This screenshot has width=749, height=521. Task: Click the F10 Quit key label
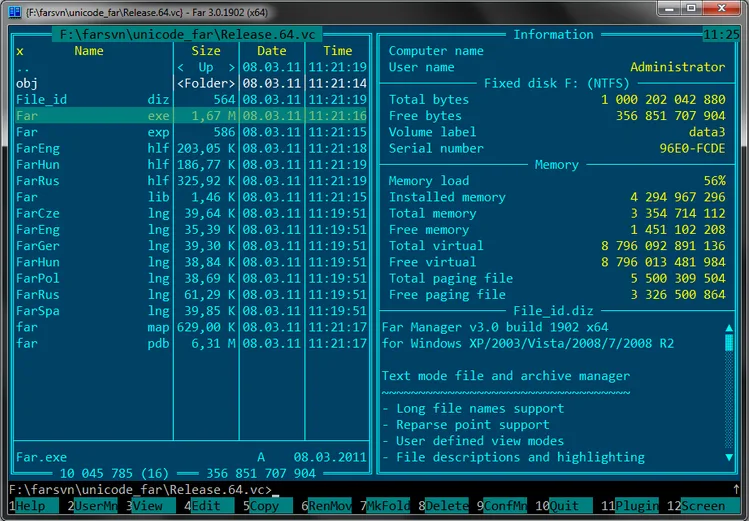click(564, 506)
